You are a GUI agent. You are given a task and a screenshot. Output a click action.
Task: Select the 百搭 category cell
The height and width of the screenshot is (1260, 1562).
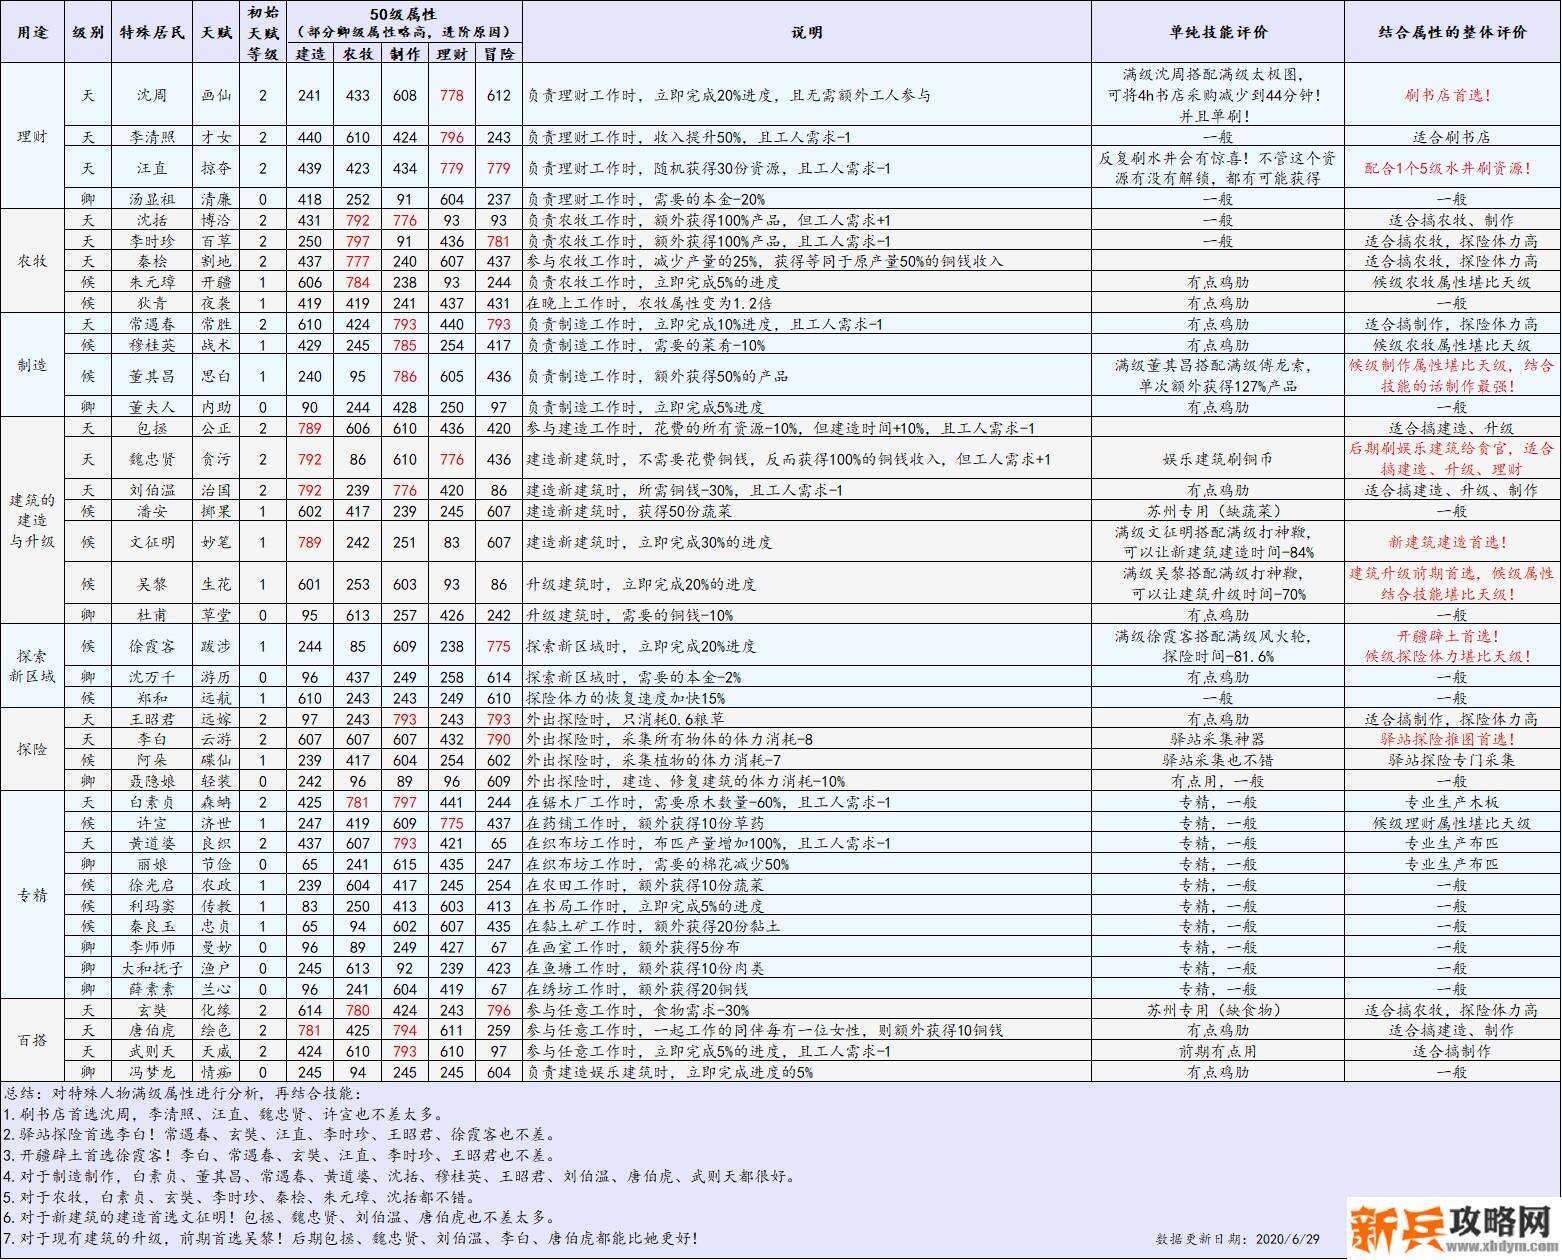pyautogui.click(x=32, y=1041)
